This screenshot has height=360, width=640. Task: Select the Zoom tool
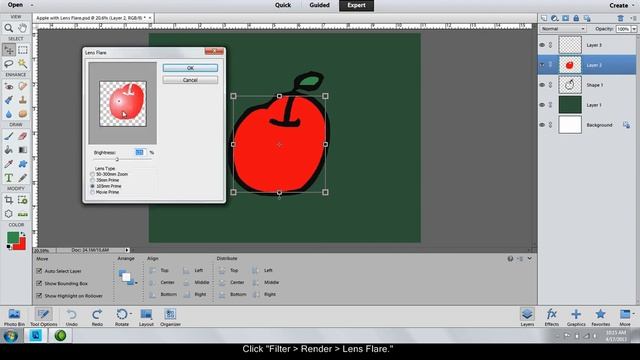pos(9,28)
